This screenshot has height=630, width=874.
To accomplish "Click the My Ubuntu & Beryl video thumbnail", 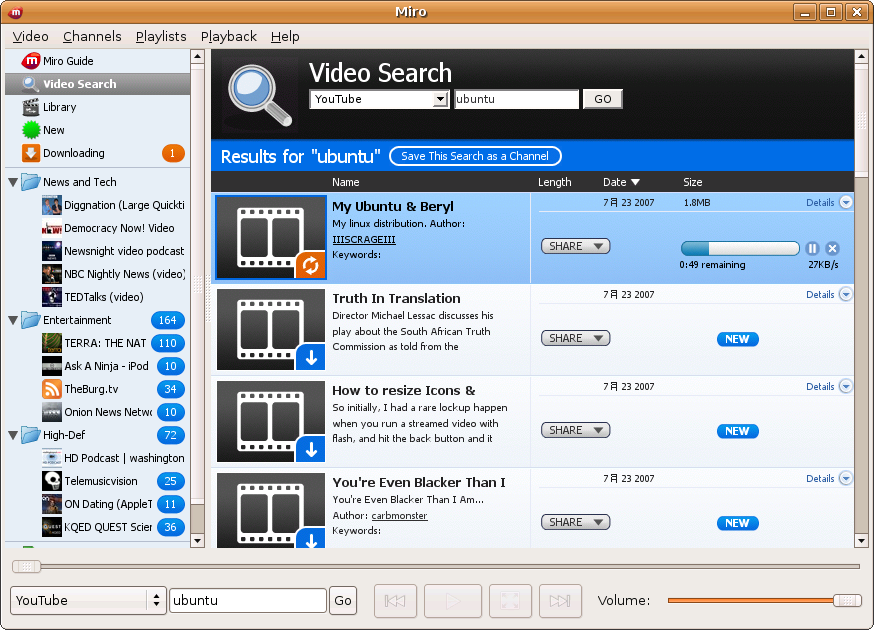I will [271, 237].
